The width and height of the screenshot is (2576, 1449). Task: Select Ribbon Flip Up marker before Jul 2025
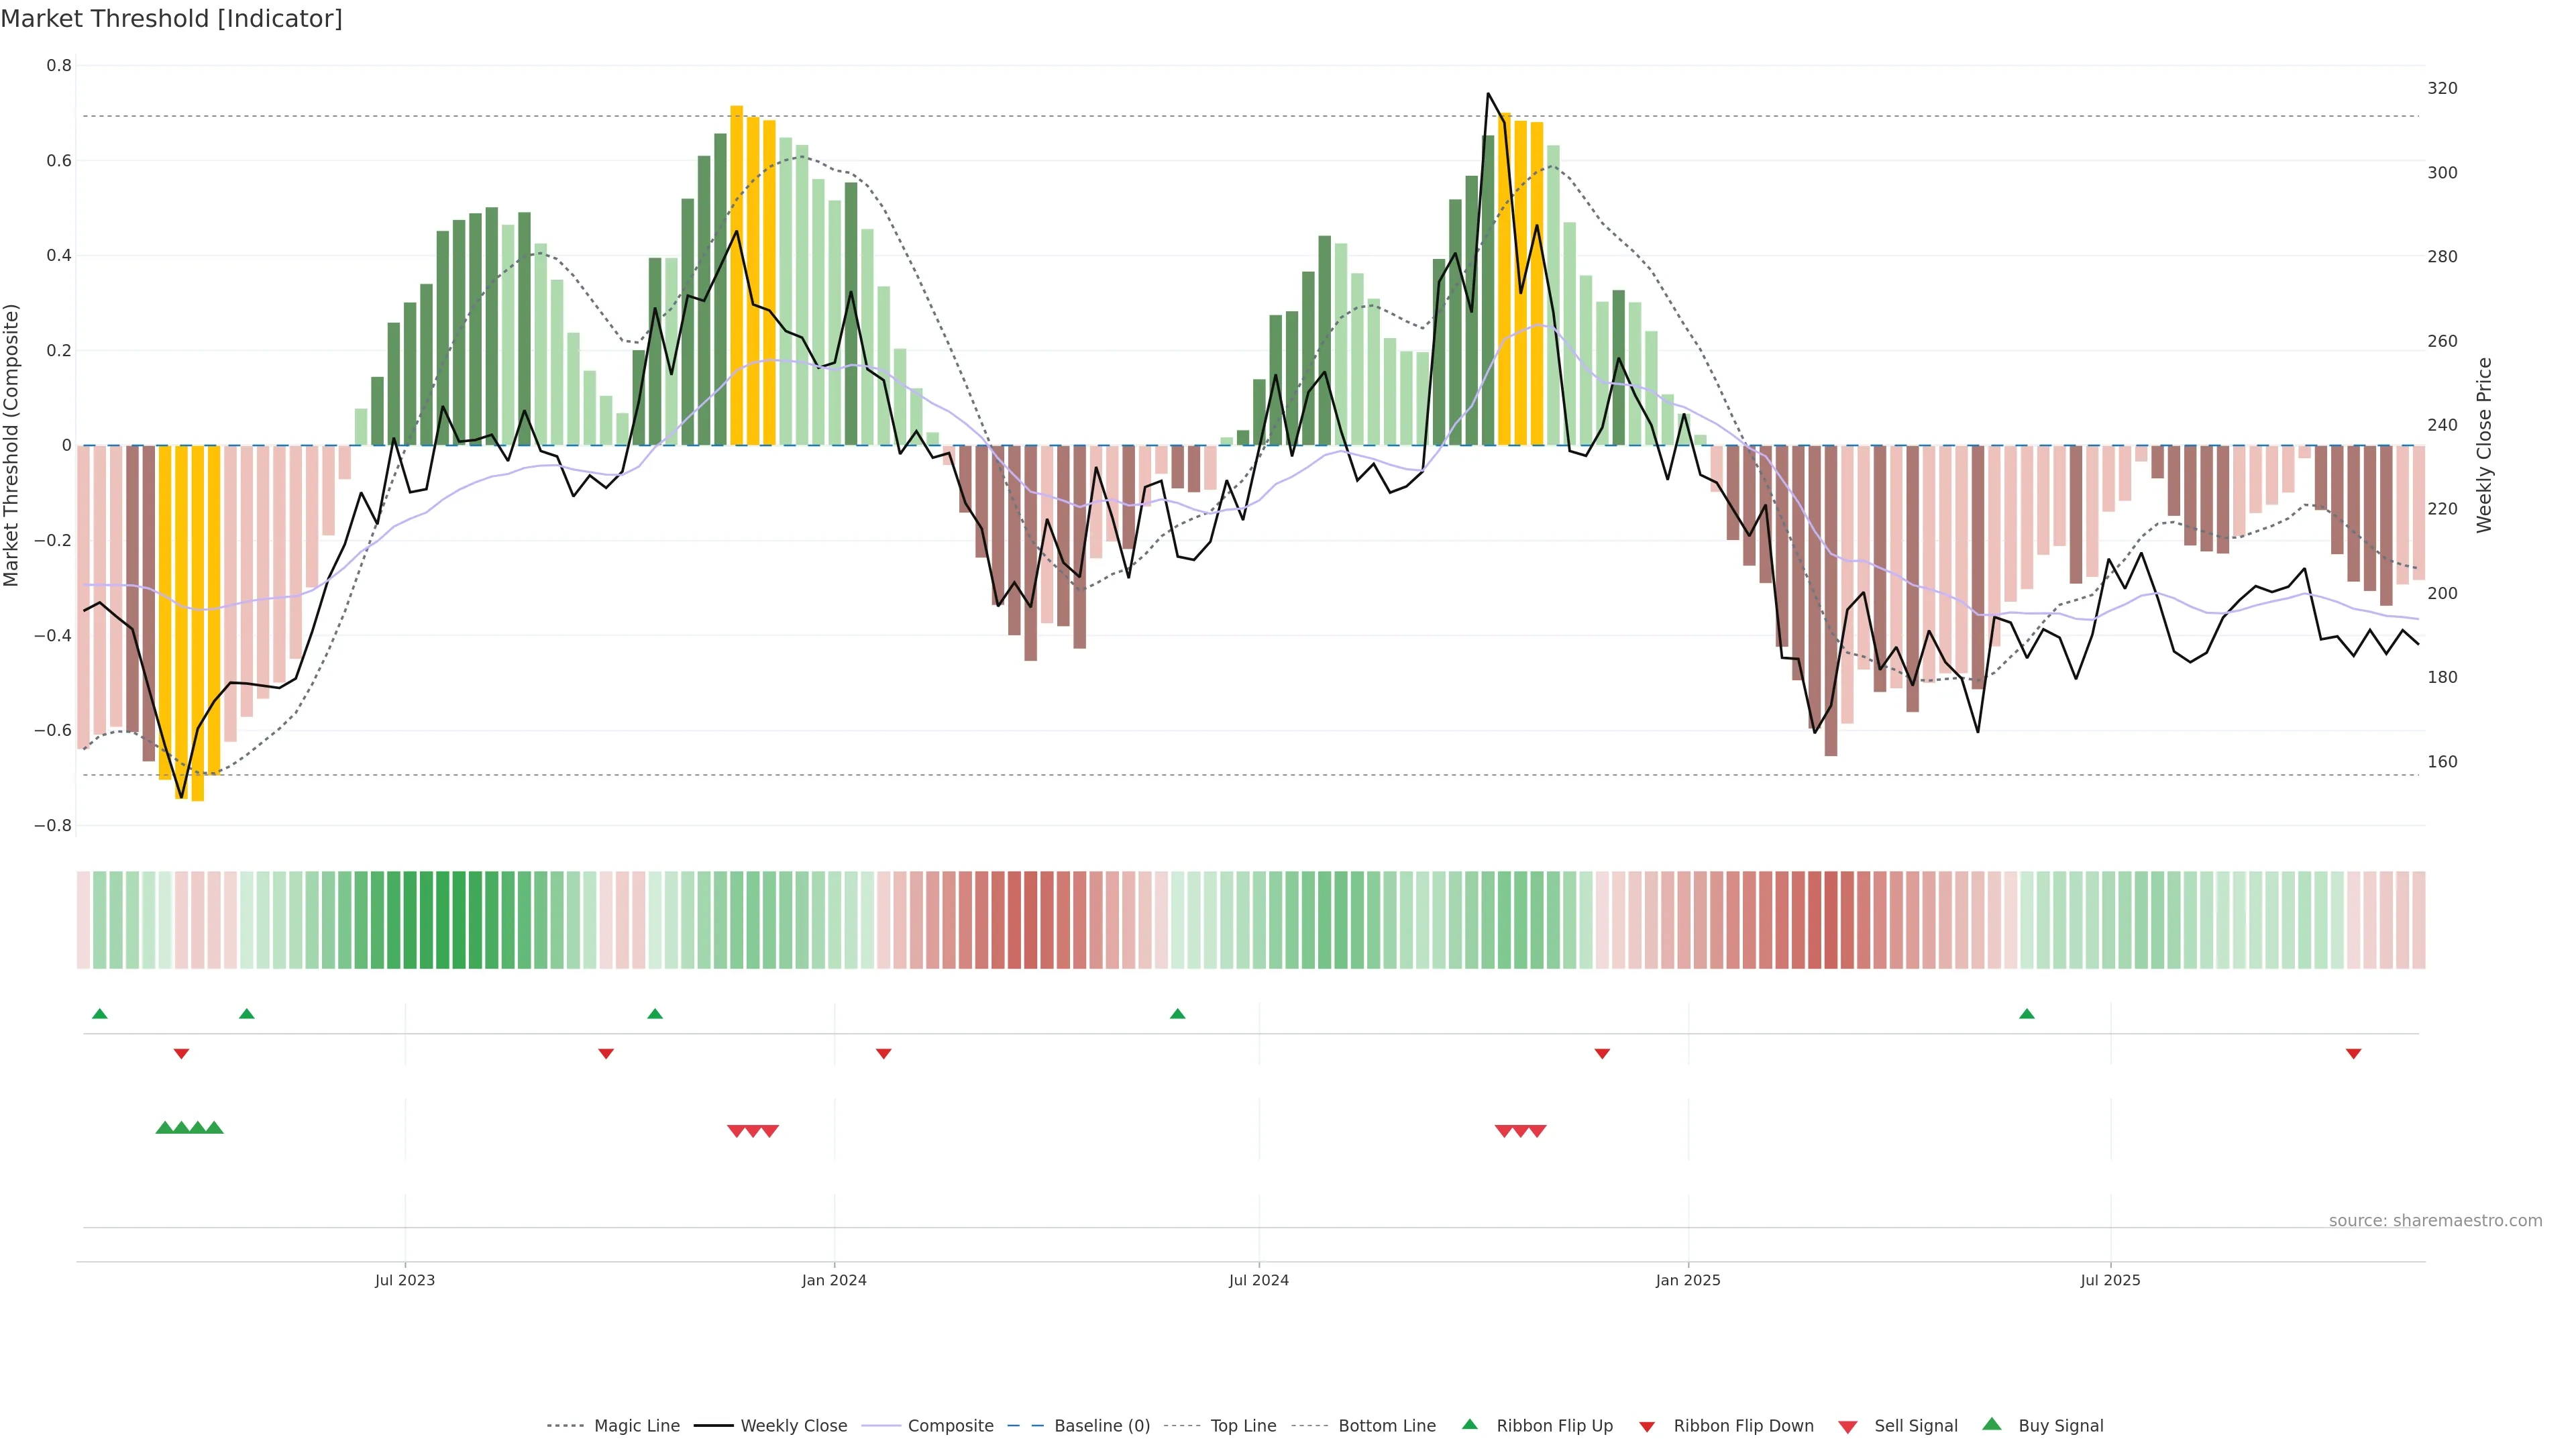(x=2027, y=1014)
